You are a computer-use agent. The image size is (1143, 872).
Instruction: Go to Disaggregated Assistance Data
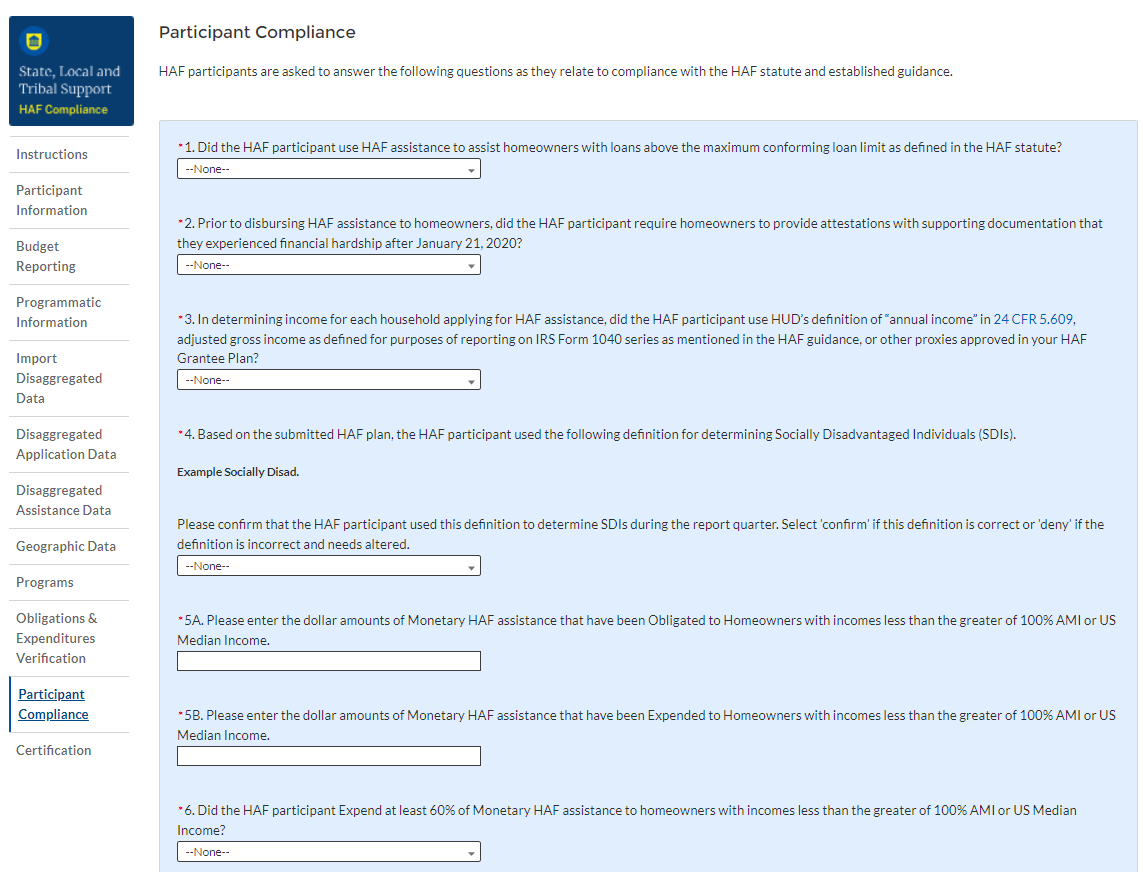click(x=63, y=500)
